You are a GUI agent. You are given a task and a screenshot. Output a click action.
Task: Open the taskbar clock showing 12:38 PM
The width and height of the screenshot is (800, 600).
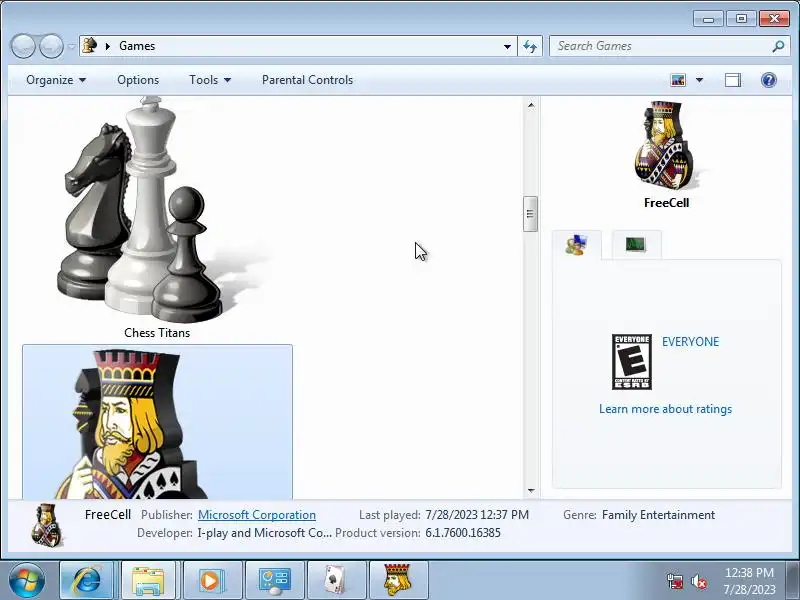pos(749,581)
